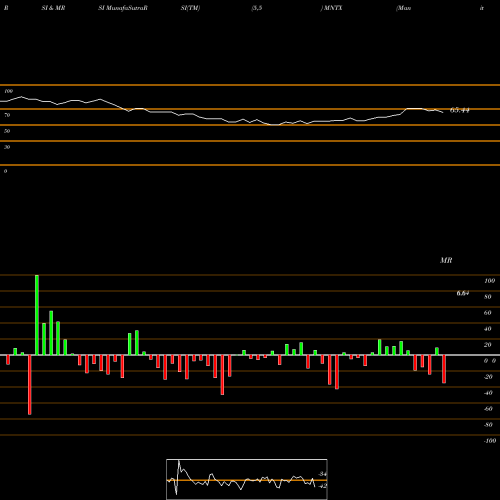Click the SI & MR header label
Screen dimensions: 500x500
point(53,8)
